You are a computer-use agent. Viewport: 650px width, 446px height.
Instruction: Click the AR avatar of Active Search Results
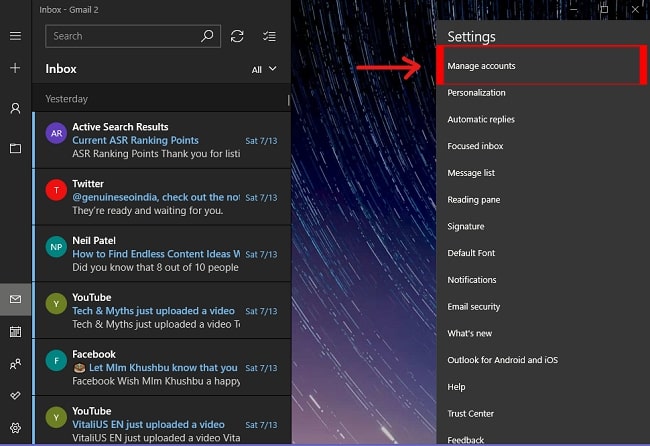[x=56, y=133]
